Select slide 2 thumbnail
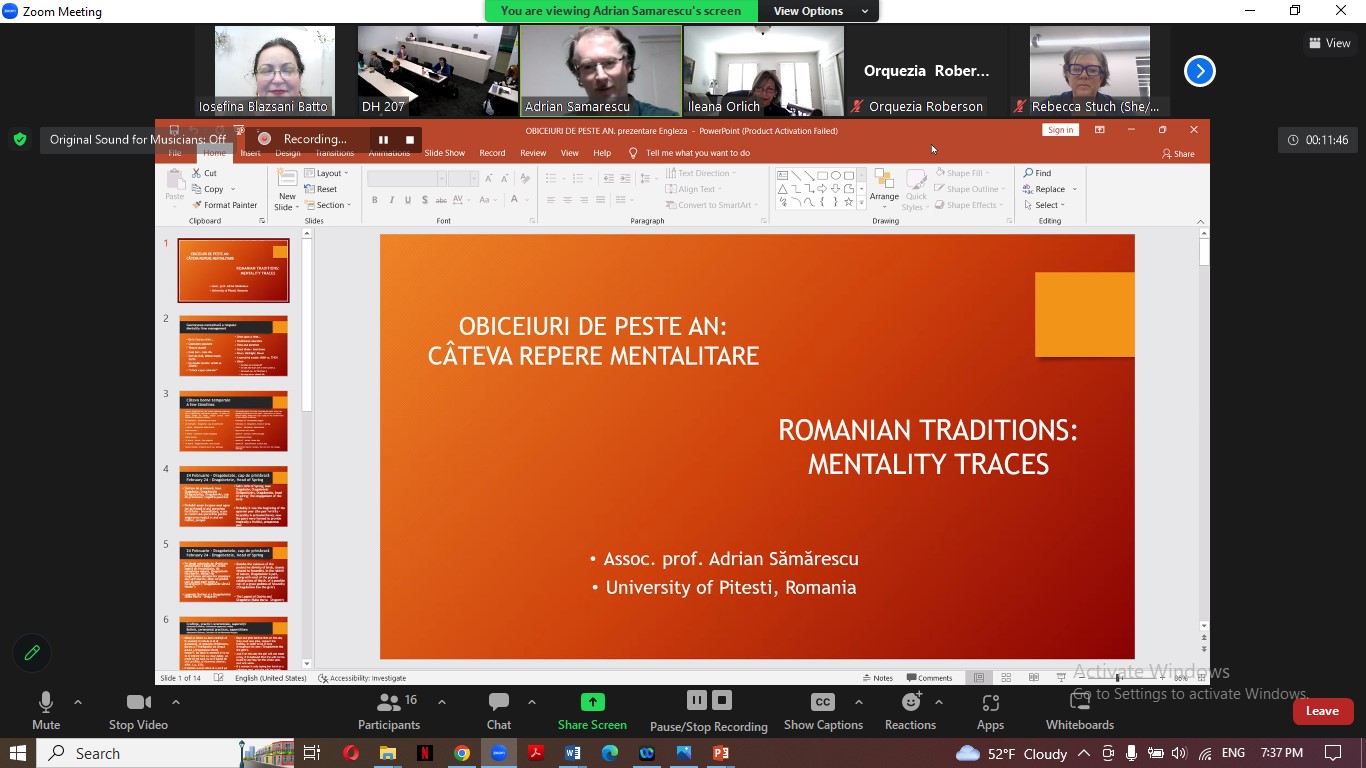Image resolution: width=1366 pixels, height=768 pixels. click(233, 345)
